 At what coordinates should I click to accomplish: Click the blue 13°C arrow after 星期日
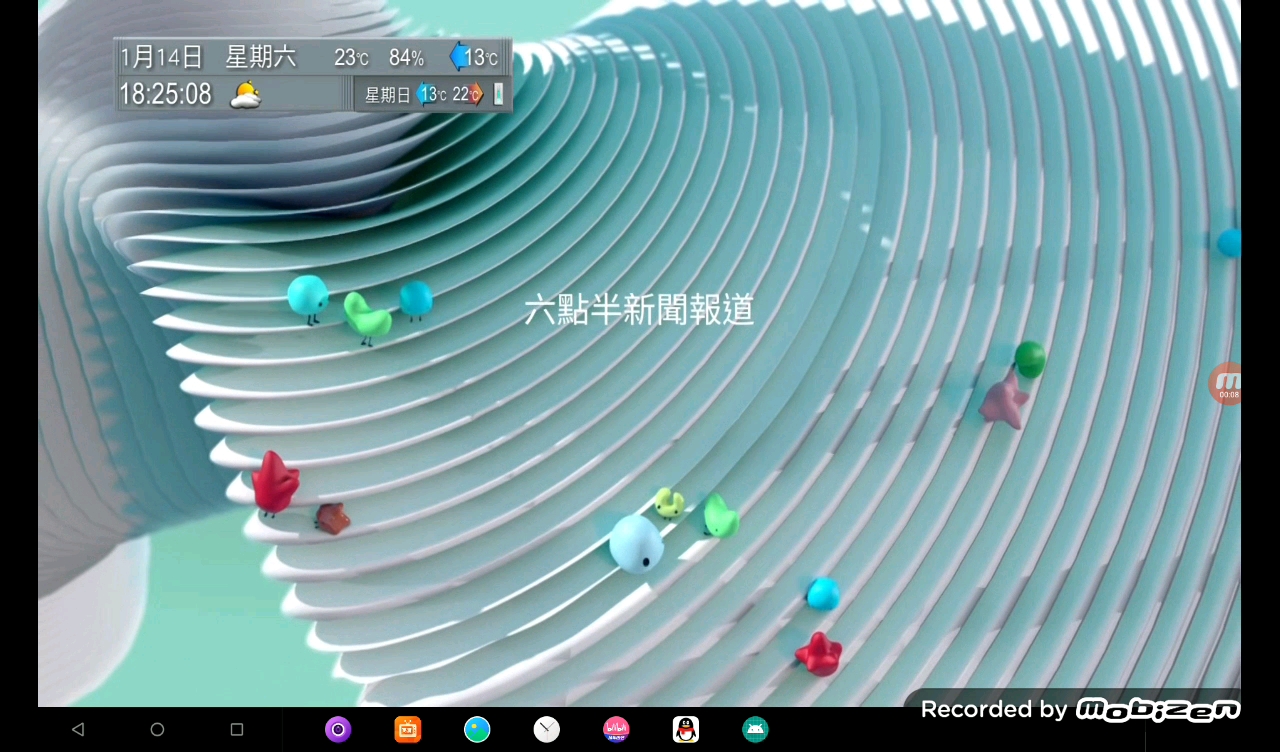tap(424, 95)
